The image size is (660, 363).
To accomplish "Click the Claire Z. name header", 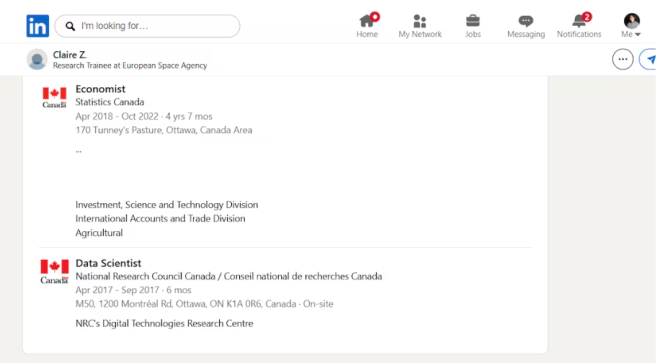I will [x=69, y=55].
